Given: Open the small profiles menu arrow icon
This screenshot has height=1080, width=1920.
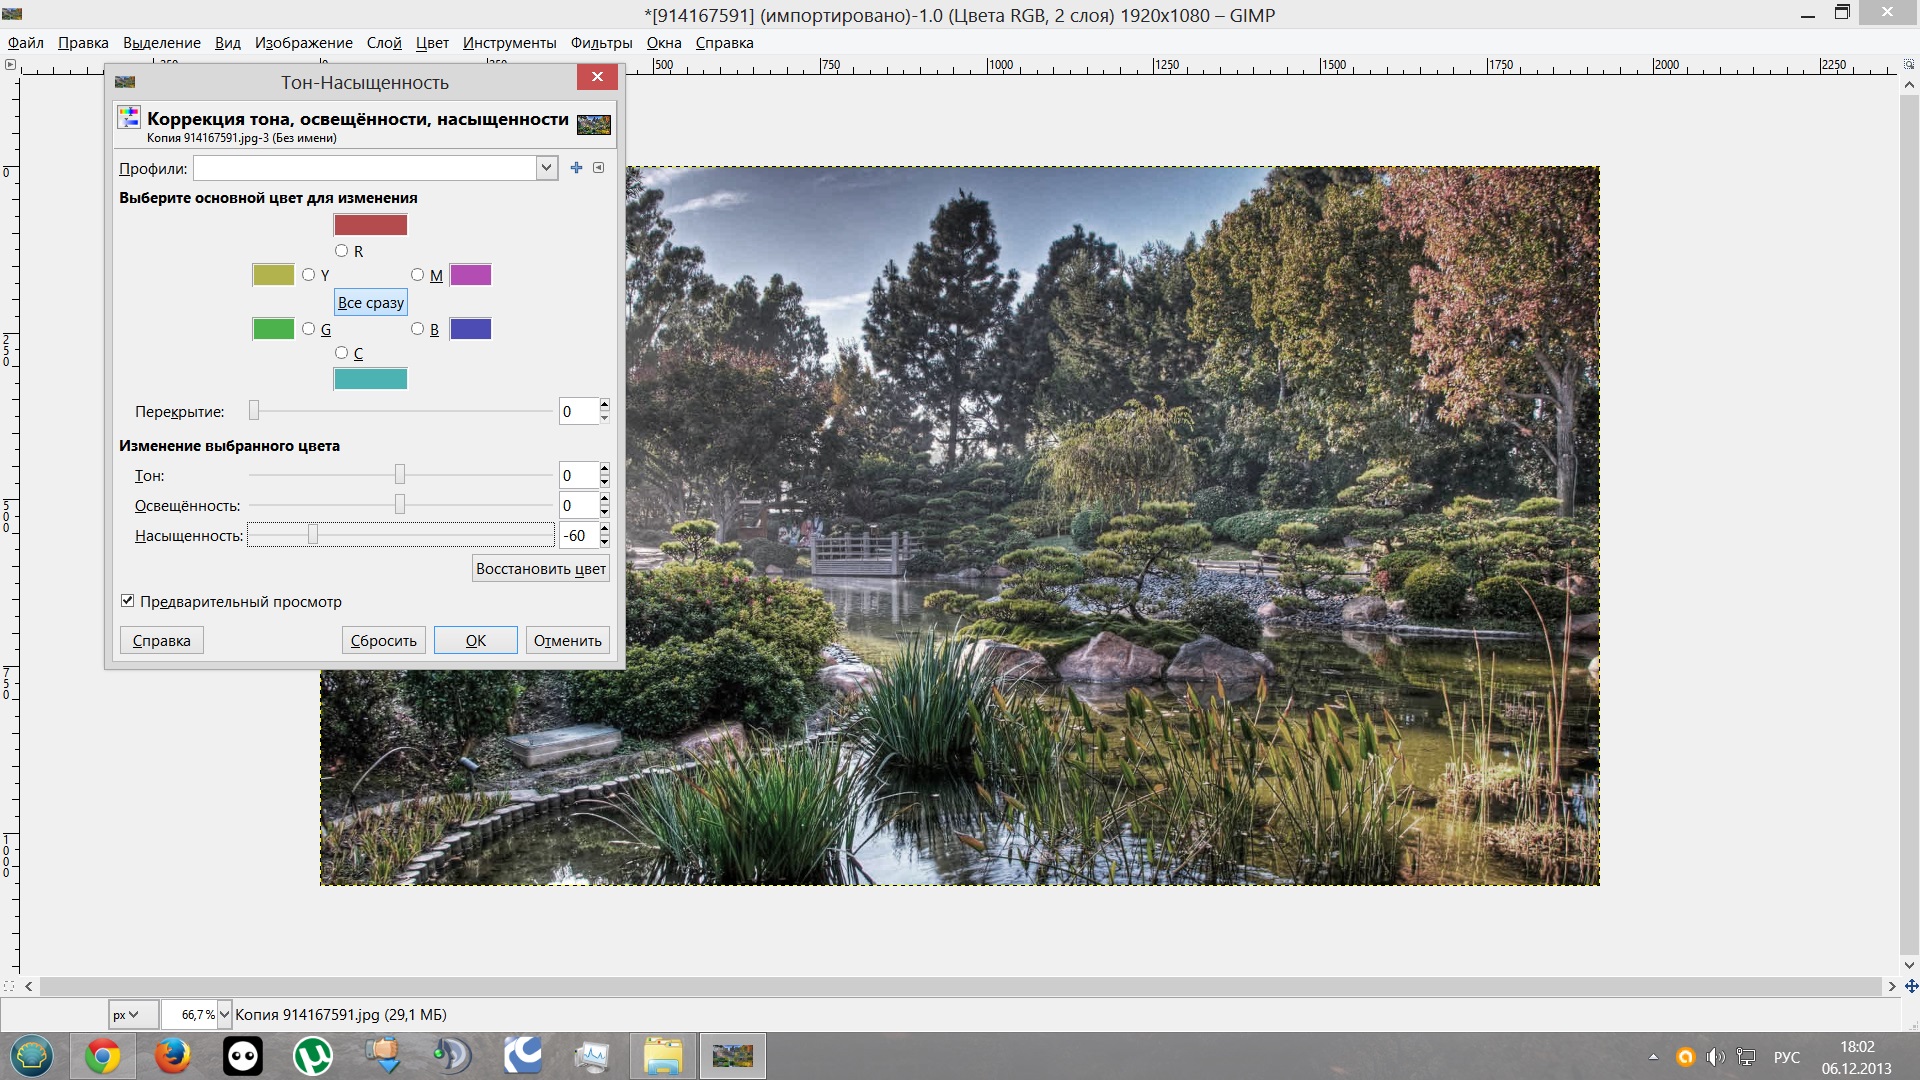Looking at the screenshot, I should [x=598, y=168].
